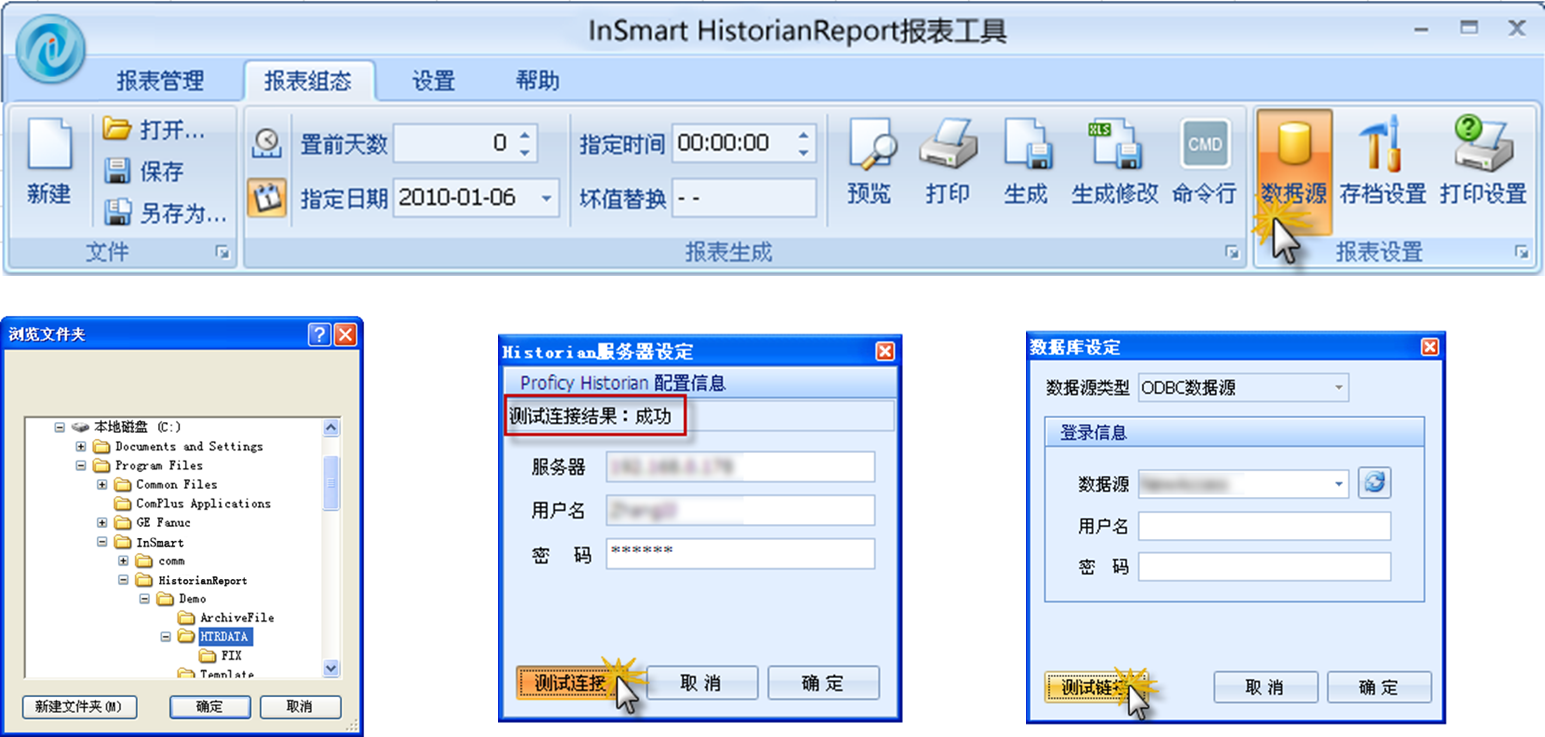Open the 文件 group dialog launcher
This screenshot has width=1545, height=737.
pyautogui.click(x=222, y=253)
